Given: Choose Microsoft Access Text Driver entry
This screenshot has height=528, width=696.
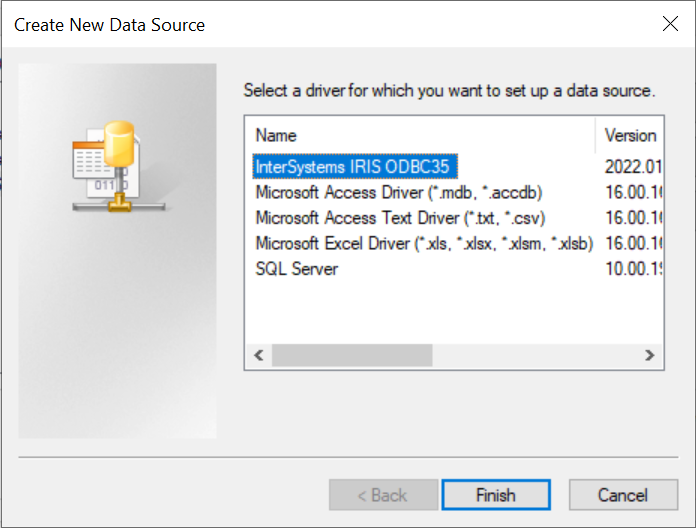Looking at the screenshot, I should coord(399,218).
